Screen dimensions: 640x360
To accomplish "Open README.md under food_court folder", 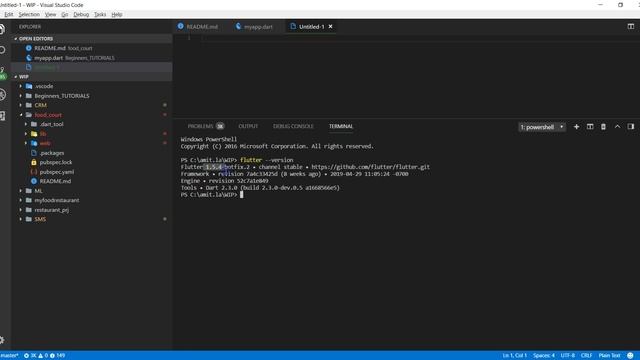I will click(55, 181).
